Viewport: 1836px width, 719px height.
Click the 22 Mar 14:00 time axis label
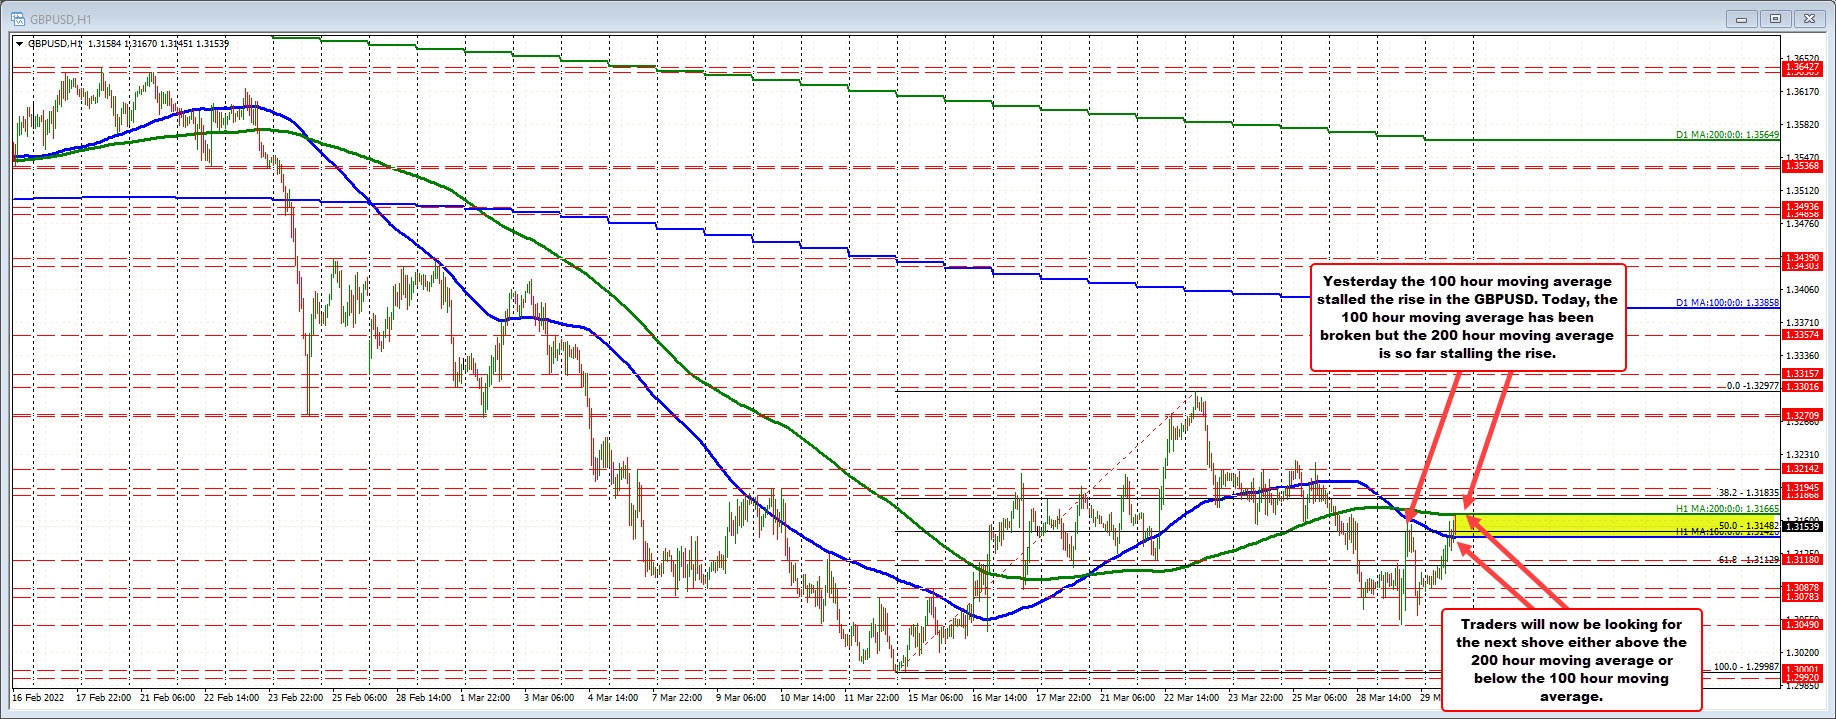(1191, 697)
